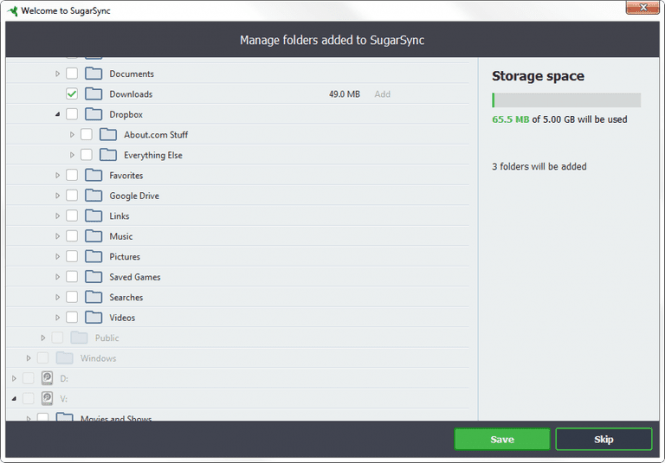This screenshot has height=463, width=665.
Task: Click the '65.5 MB' storage used text
Action: click(511, 120)
